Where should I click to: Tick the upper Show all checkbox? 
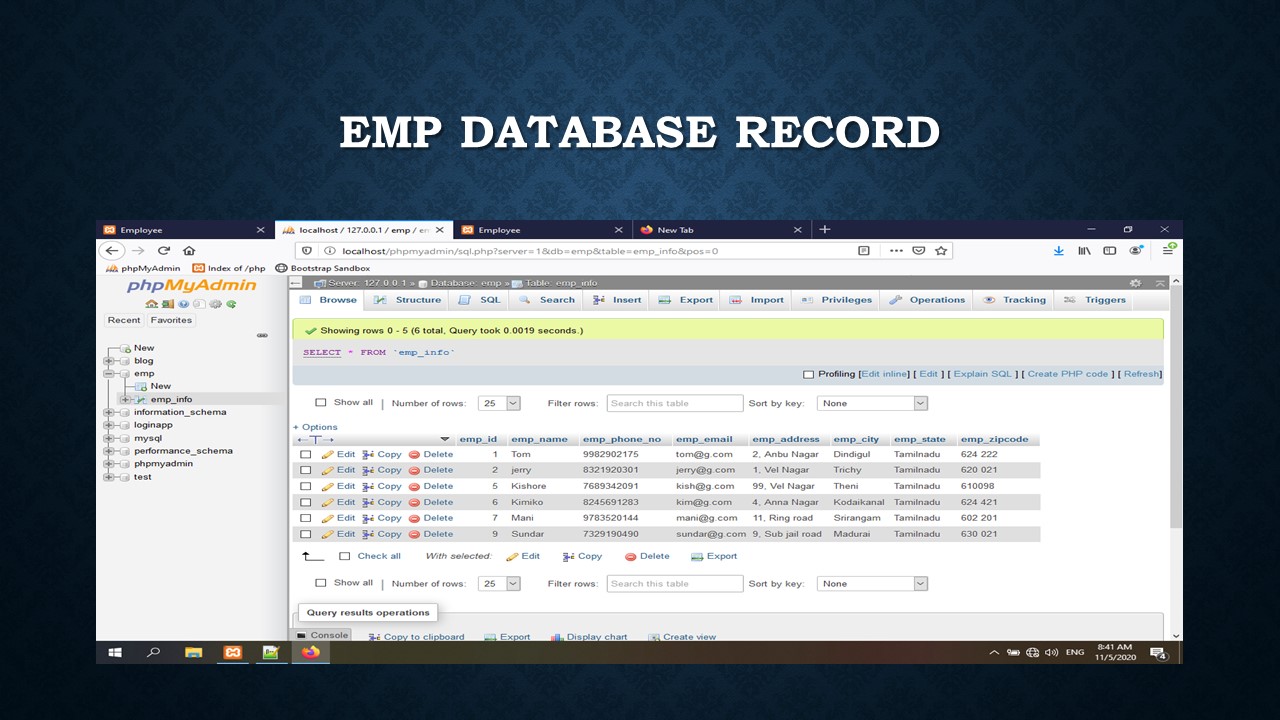point(321,403)
